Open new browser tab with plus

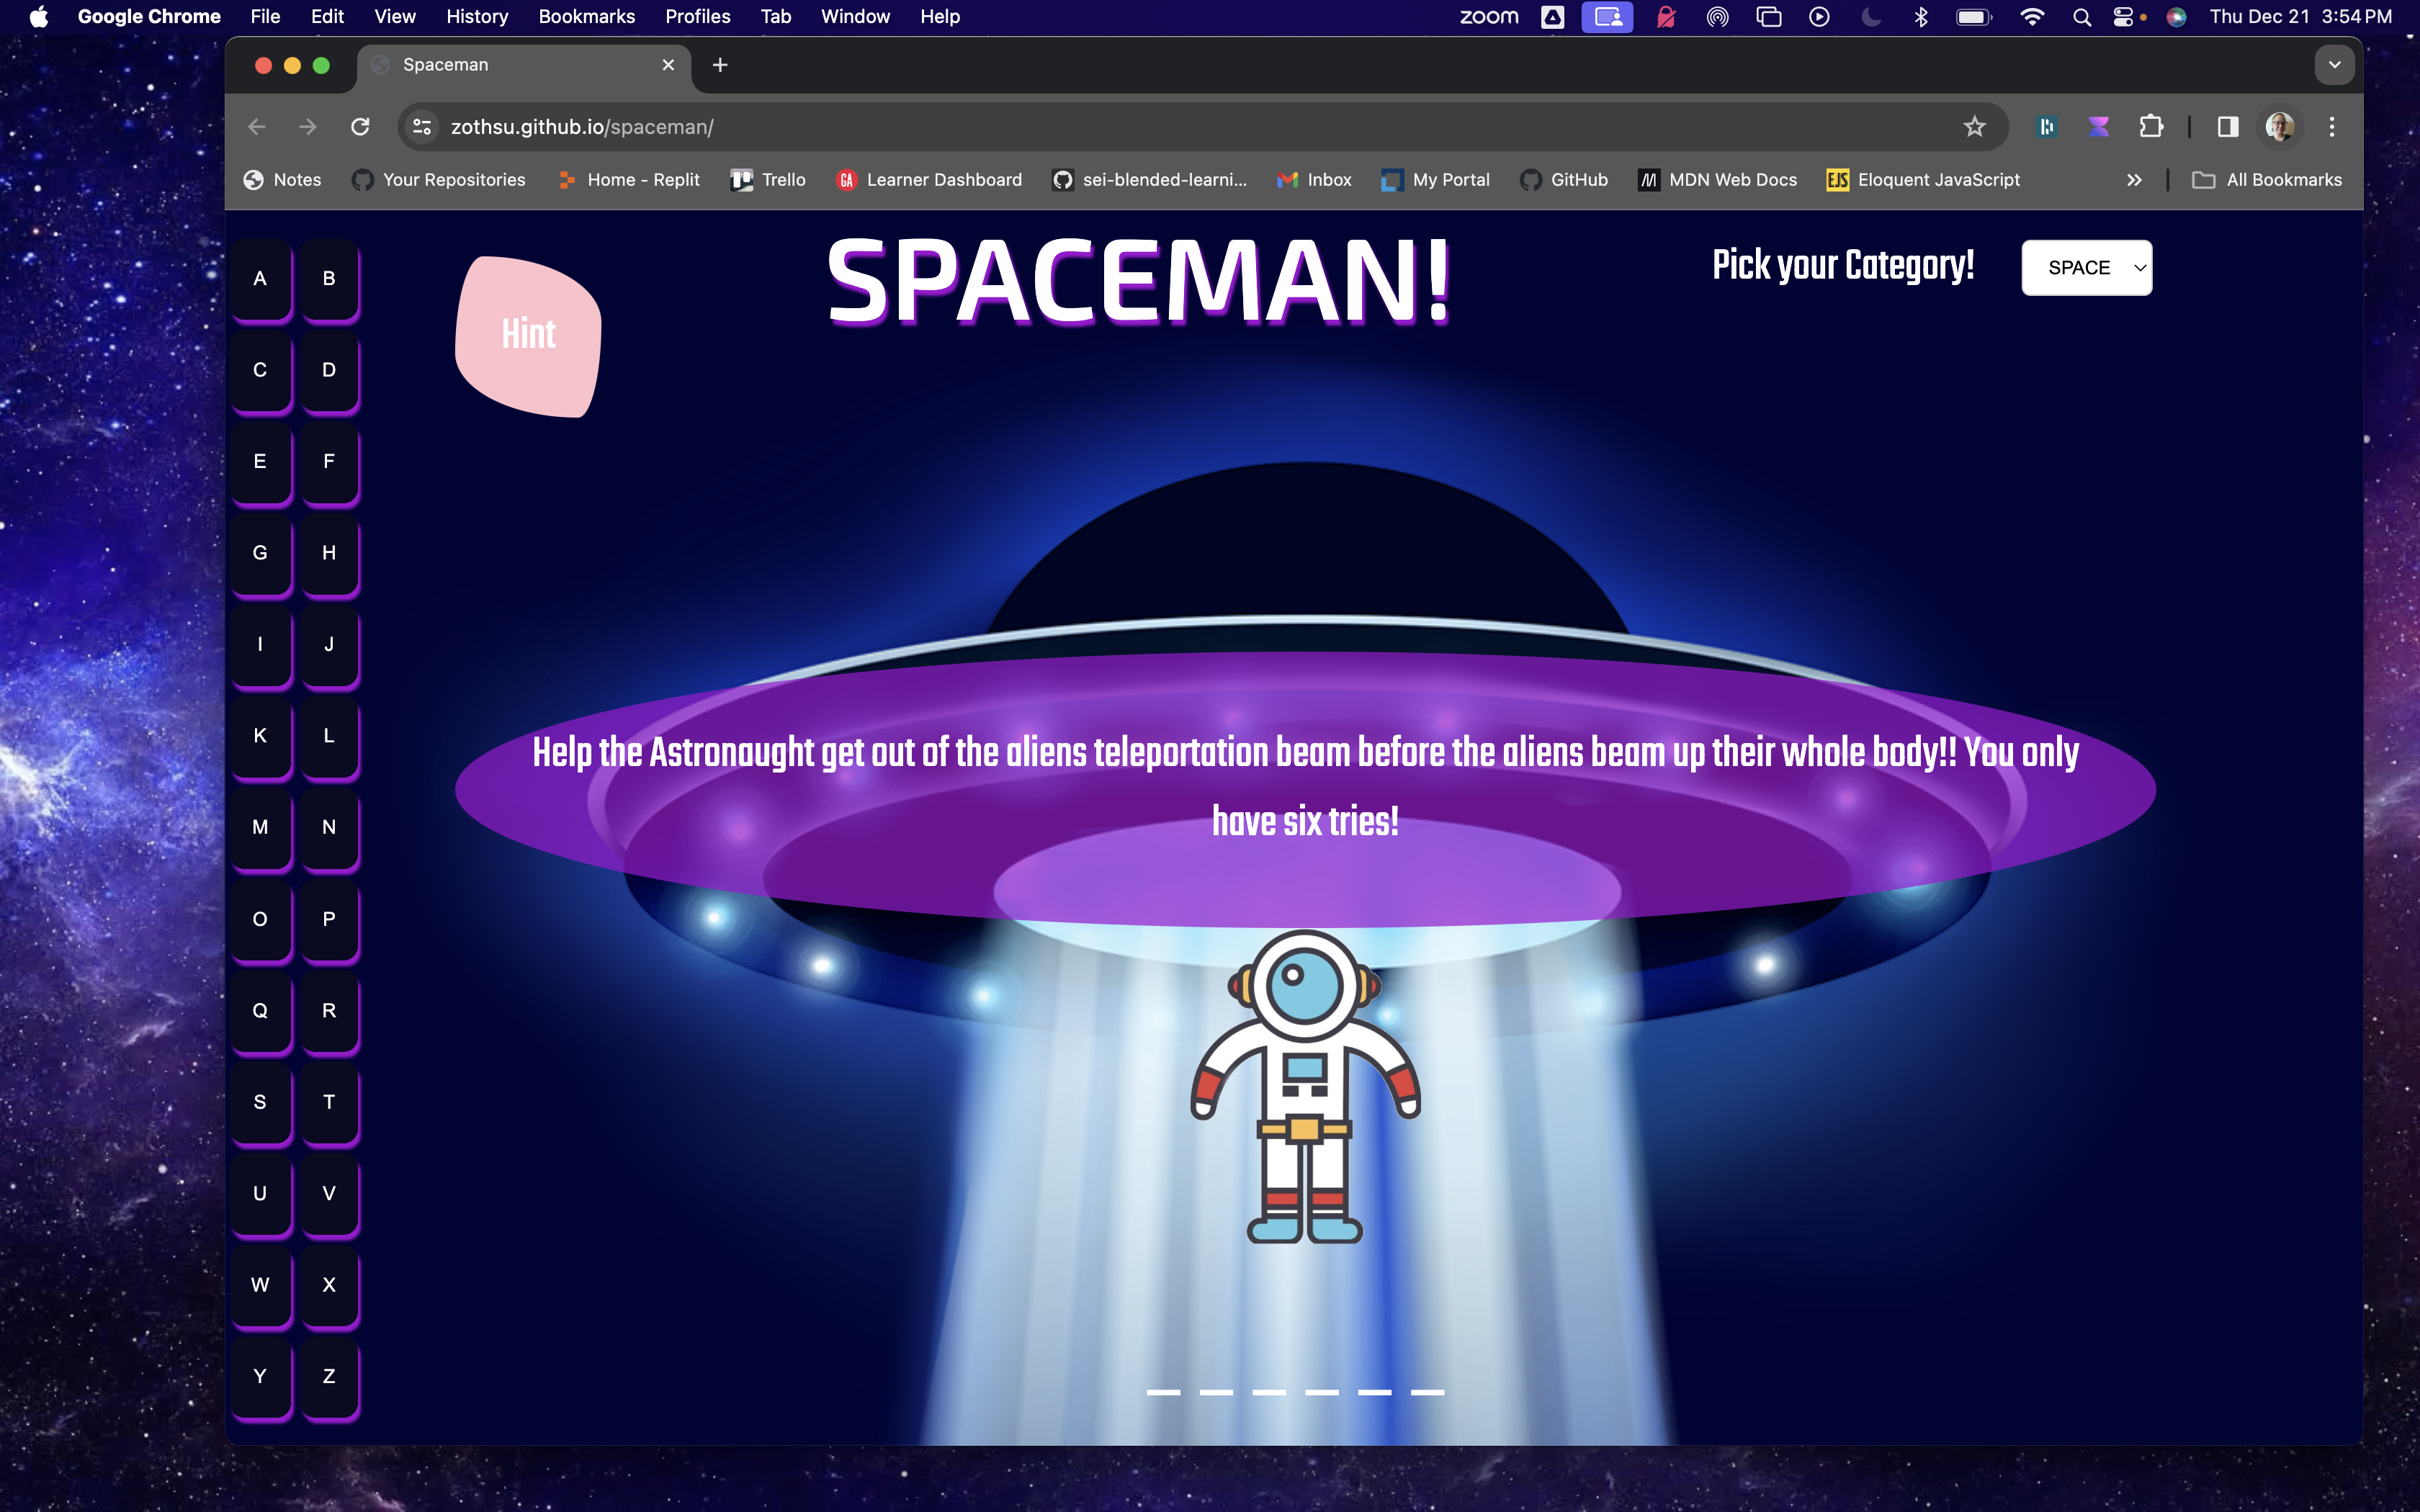pos(720,65)
